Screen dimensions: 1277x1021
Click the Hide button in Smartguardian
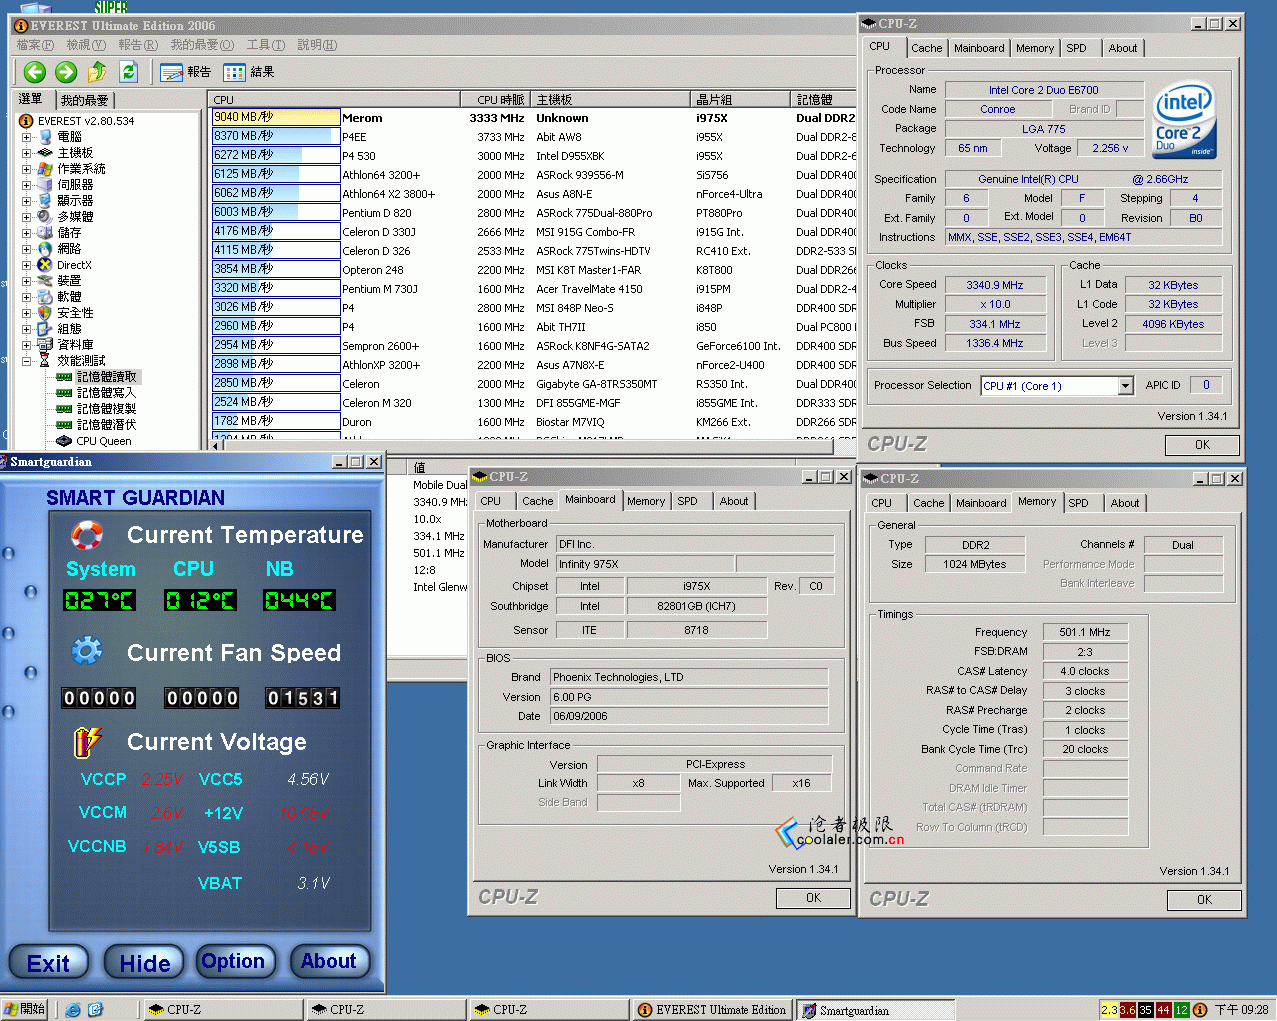point(145,963)
